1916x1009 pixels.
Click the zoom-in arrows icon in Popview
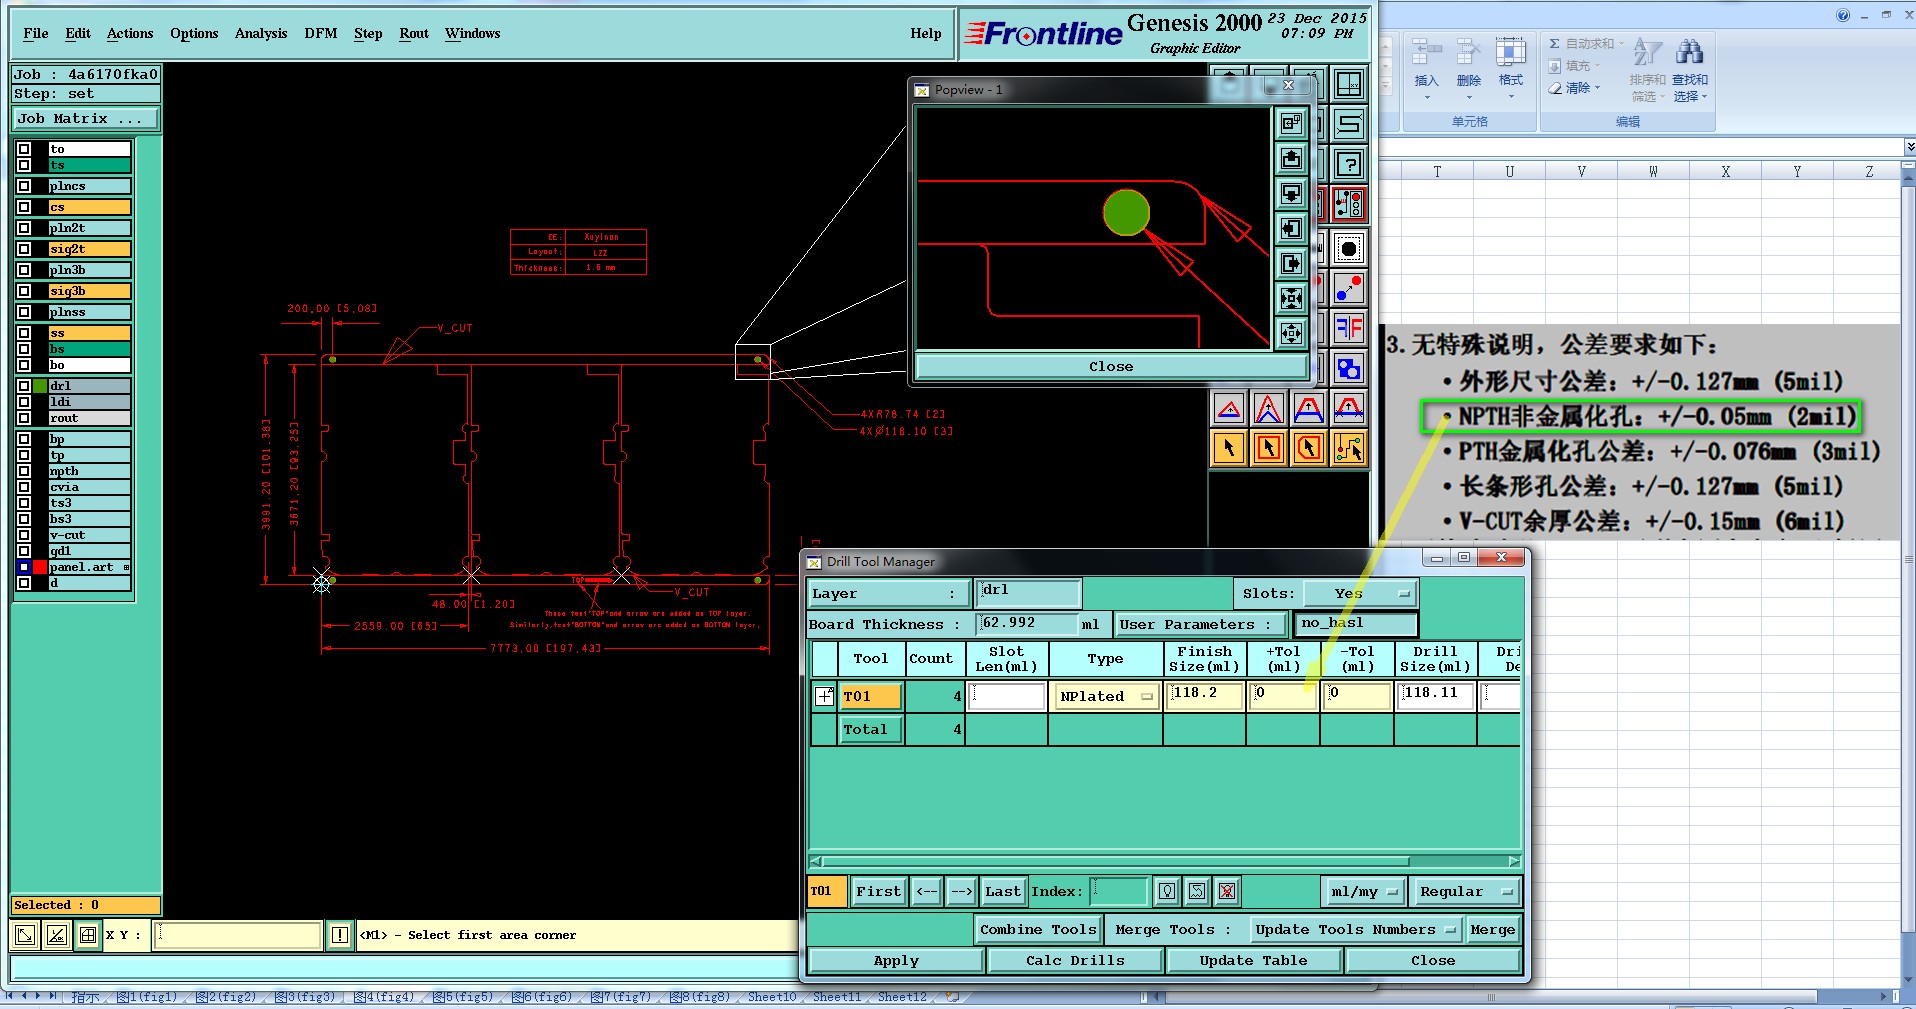click(x=1291, y=298)
